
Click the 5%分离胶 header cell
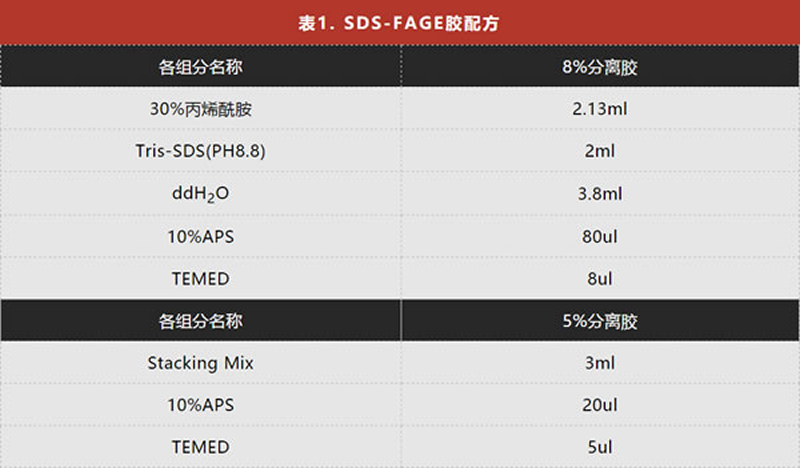click(599, 321)
